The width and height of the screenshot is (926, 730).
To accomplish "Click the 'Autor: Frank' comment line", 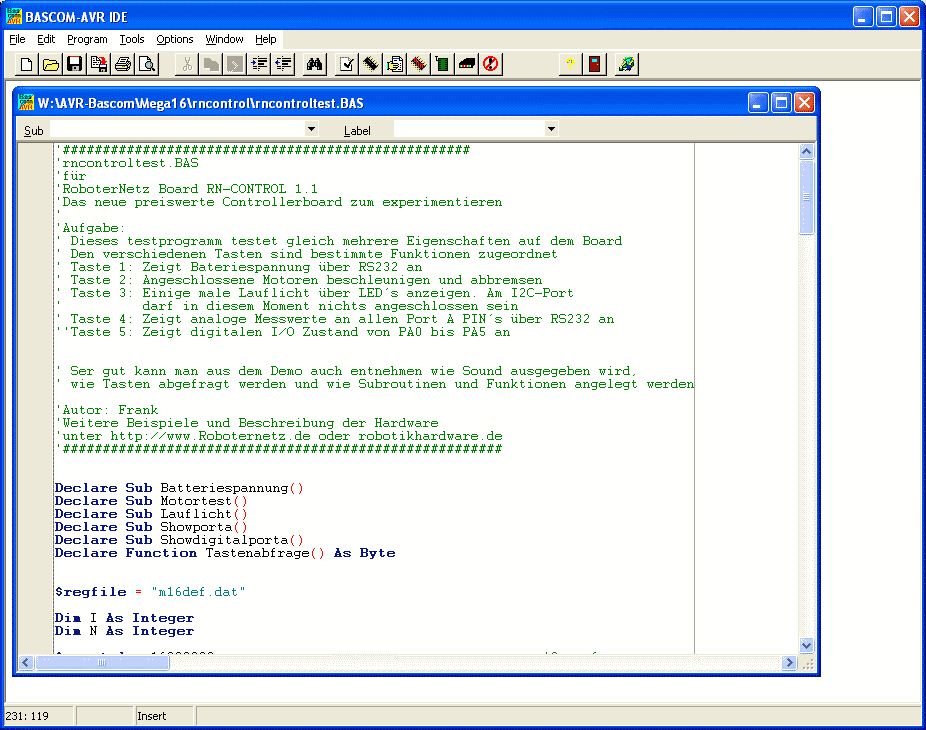I will [107, 410].
